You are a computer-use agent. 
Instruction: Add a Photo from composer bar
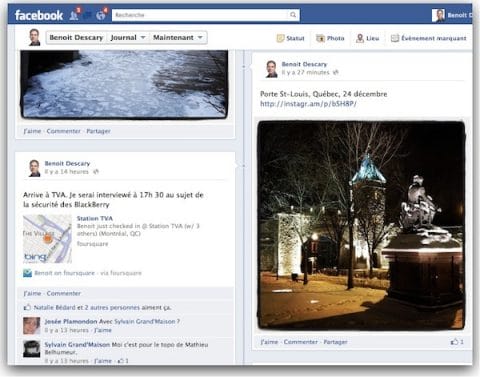[x=330, y=38]
